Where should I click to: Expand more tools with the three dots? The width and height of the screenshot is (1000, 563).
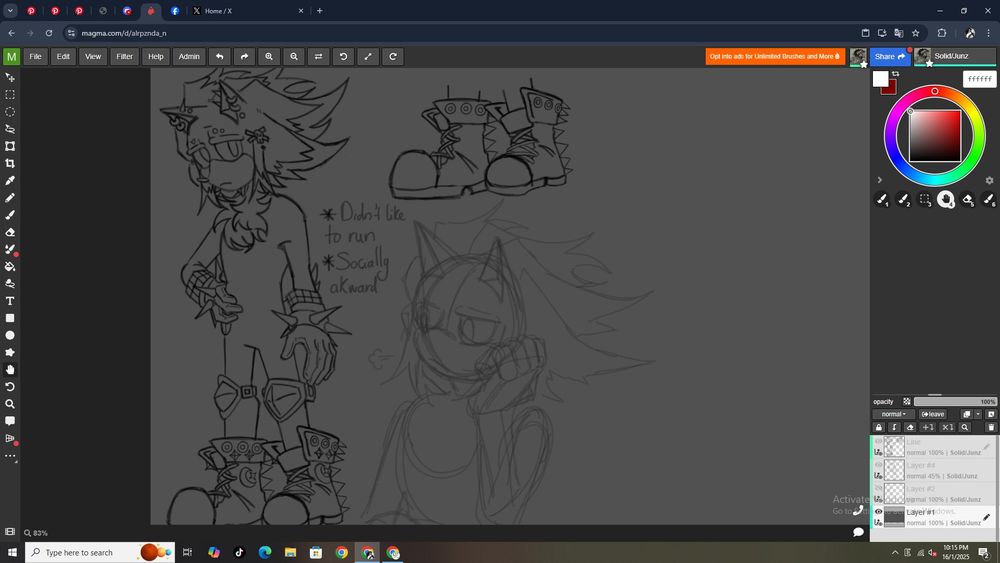pyautogui.click(x=10, y=456)
